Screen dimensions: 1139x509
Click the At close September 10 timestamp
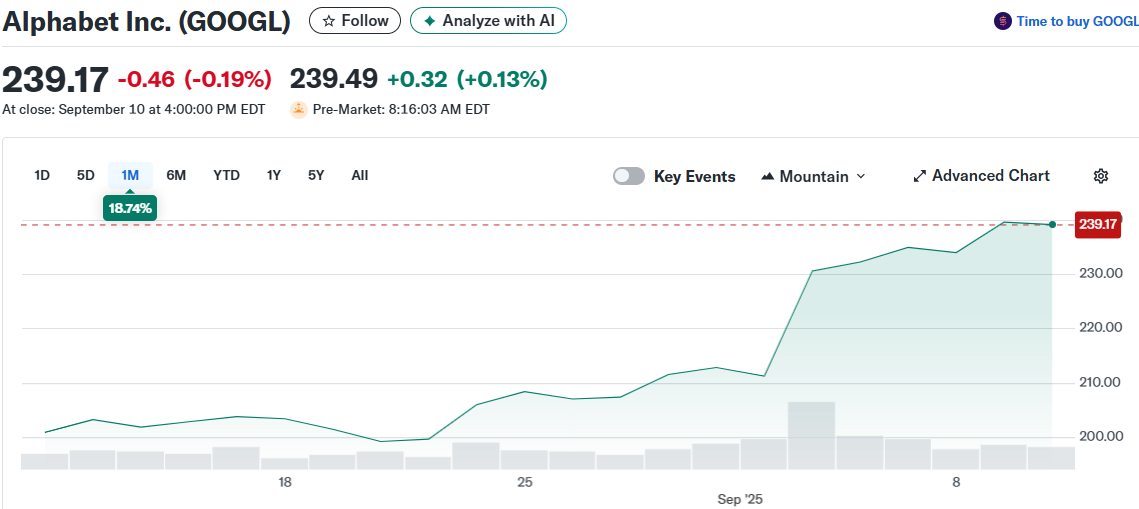[x=134, y=110]
